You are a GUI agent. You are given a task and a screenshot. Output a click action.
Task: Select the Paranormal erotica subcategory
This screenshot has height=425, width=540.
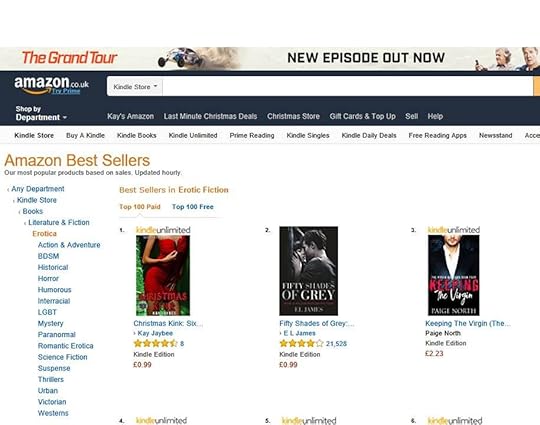(x=56, y=334)
